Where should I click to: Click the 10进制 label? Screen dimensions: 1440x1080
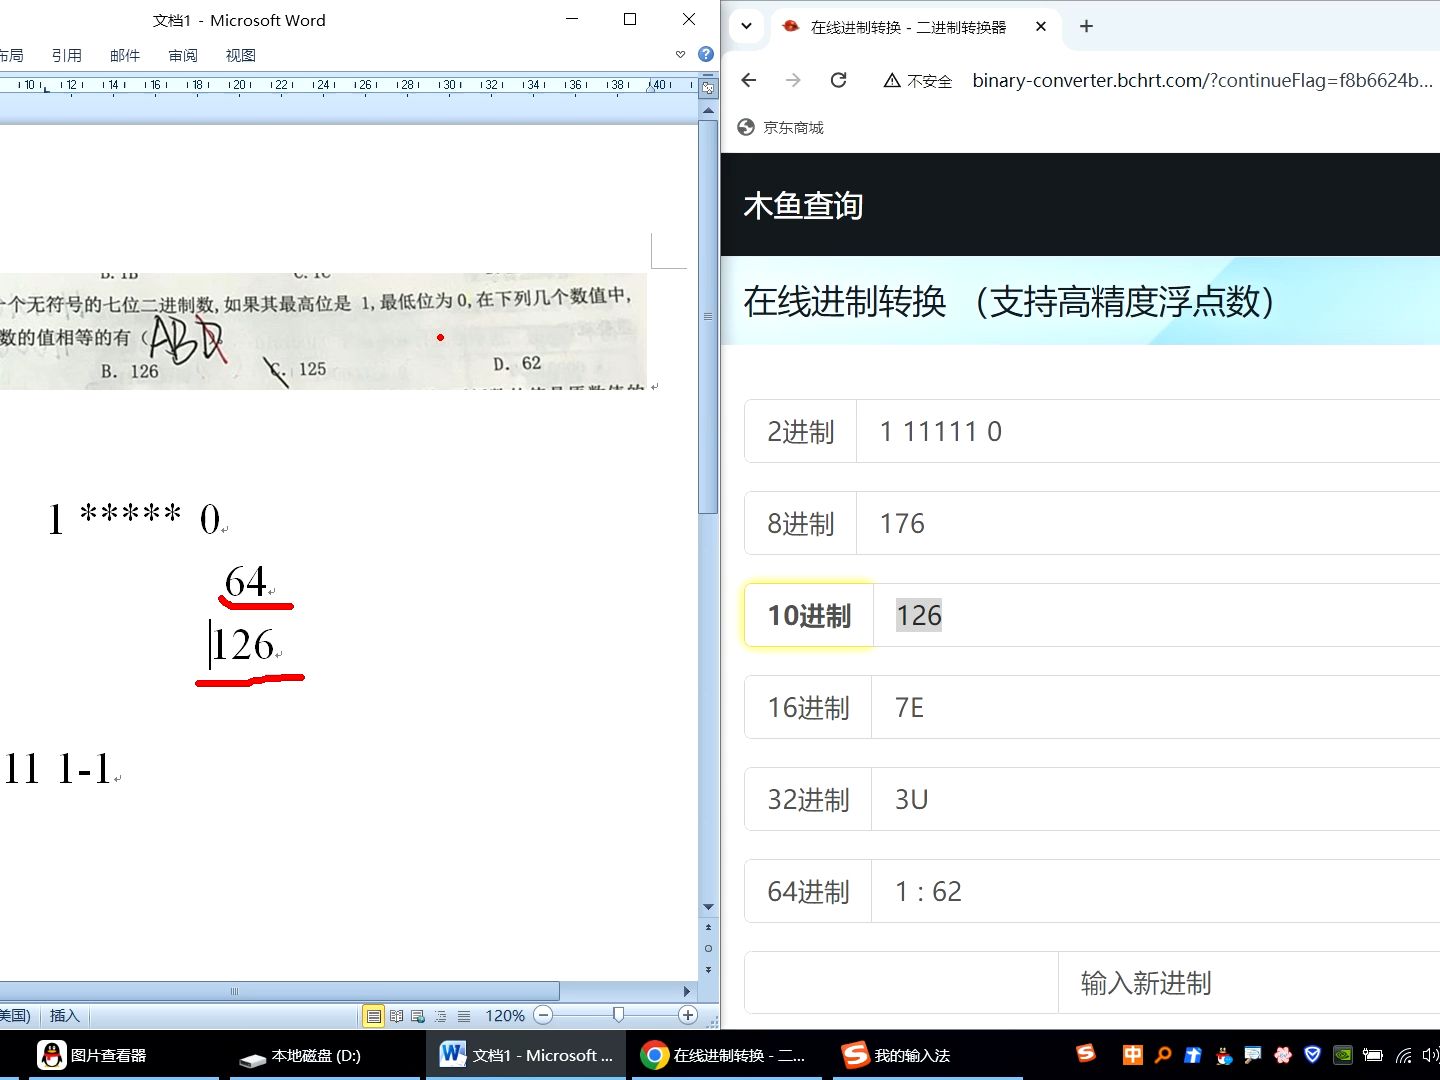tap(809, 615)
